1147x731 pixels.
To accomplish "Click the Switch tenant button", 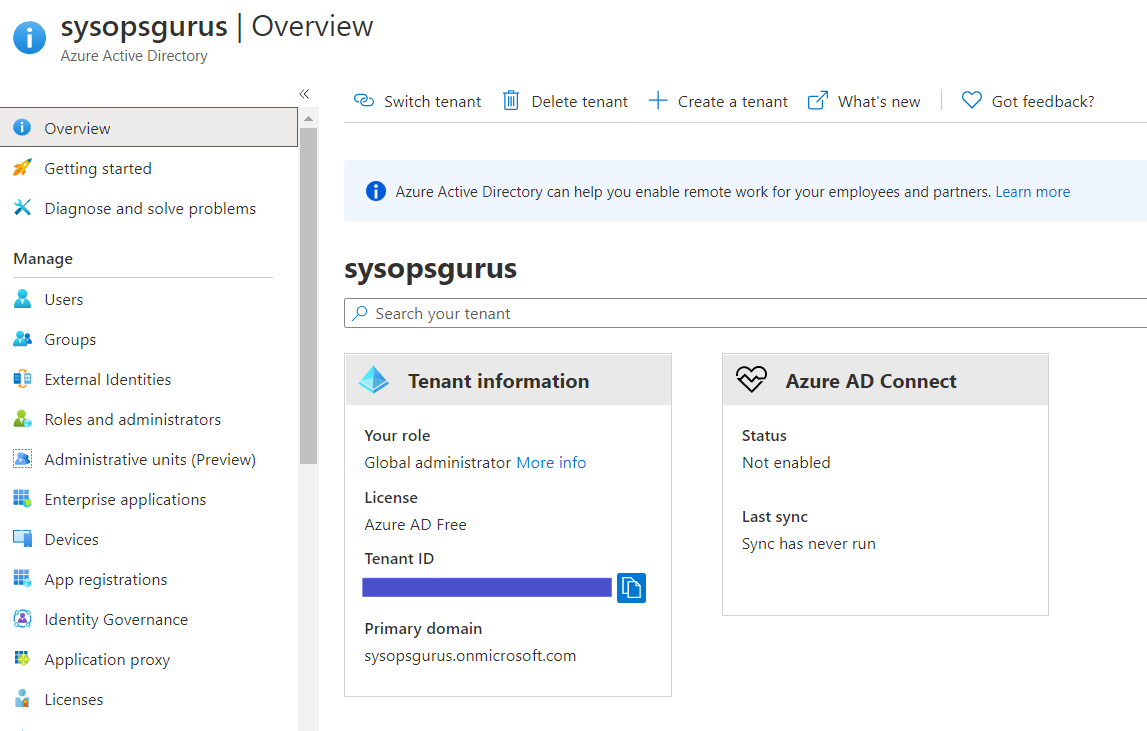I will tap(417, 101).
